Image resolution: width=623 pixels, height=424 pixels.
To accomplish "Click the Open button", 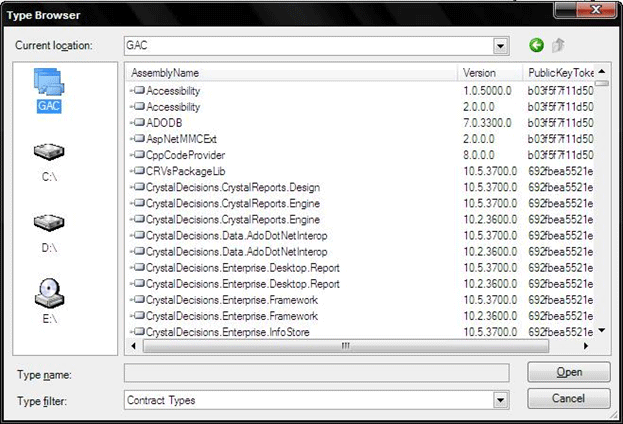I will pyautogui.click(x=569, y=372).
